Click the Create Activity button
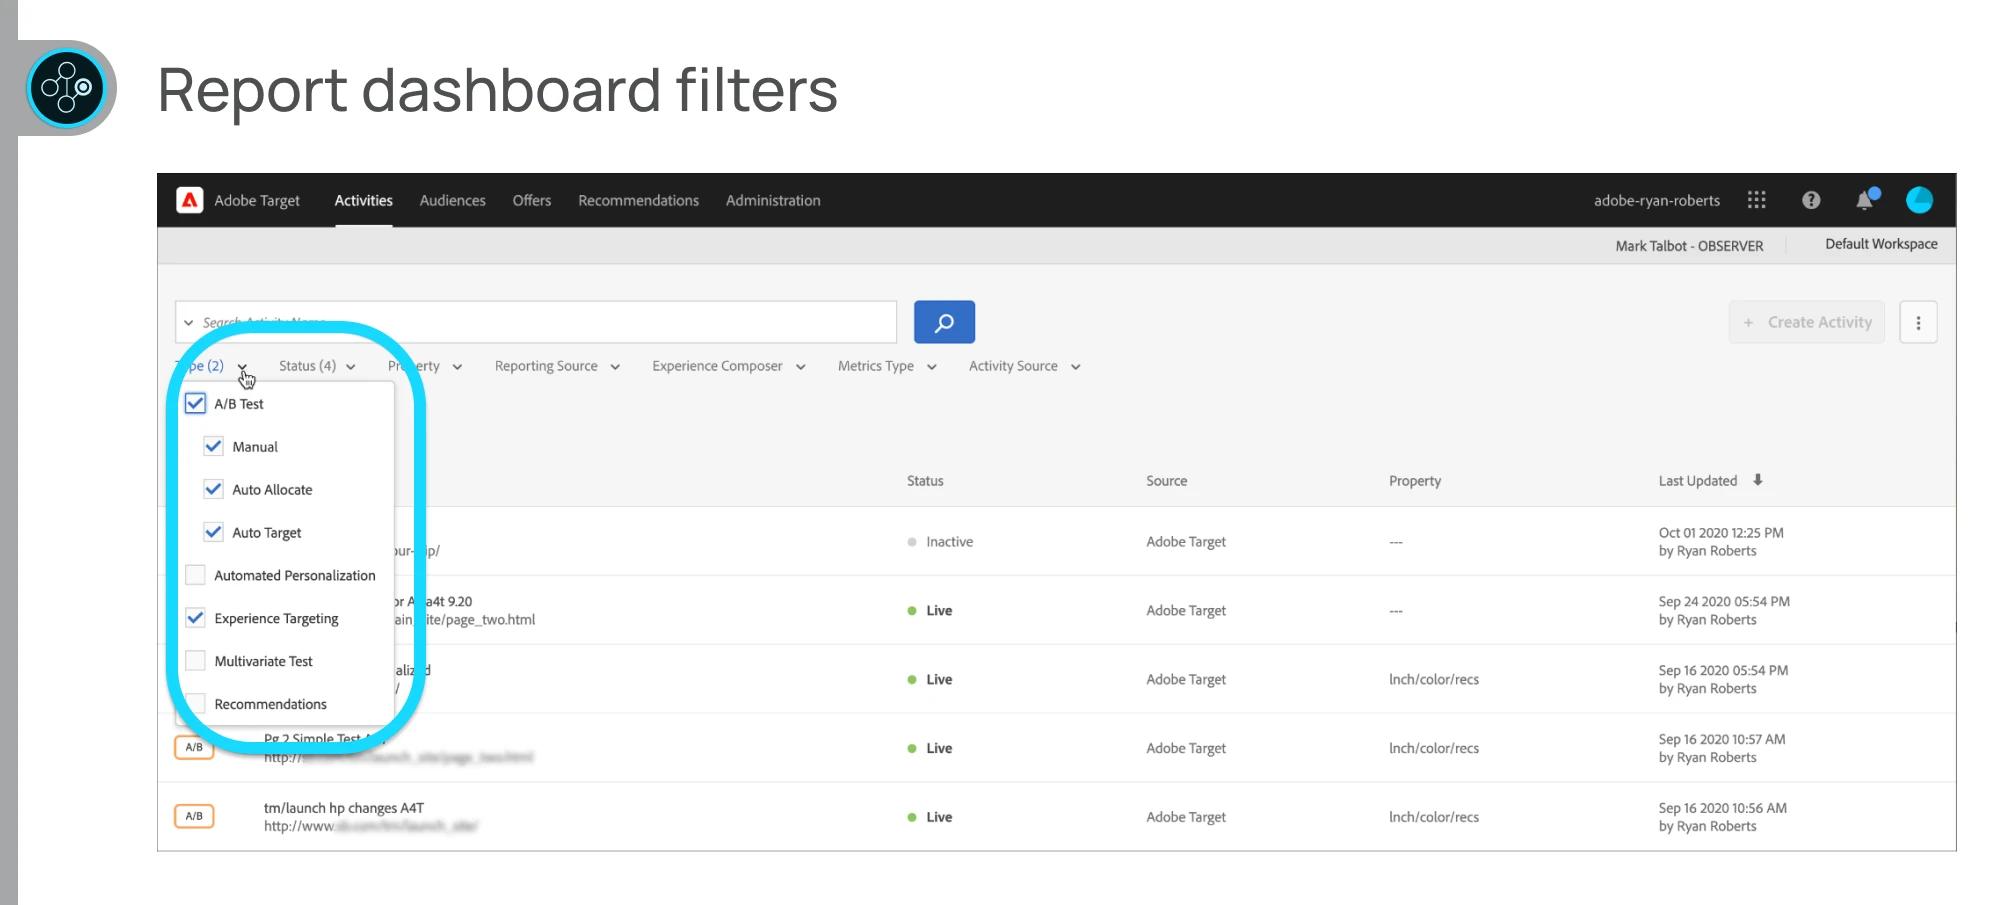The width and height of the screenshot is (2000, 905). (x=1807, y=322)
